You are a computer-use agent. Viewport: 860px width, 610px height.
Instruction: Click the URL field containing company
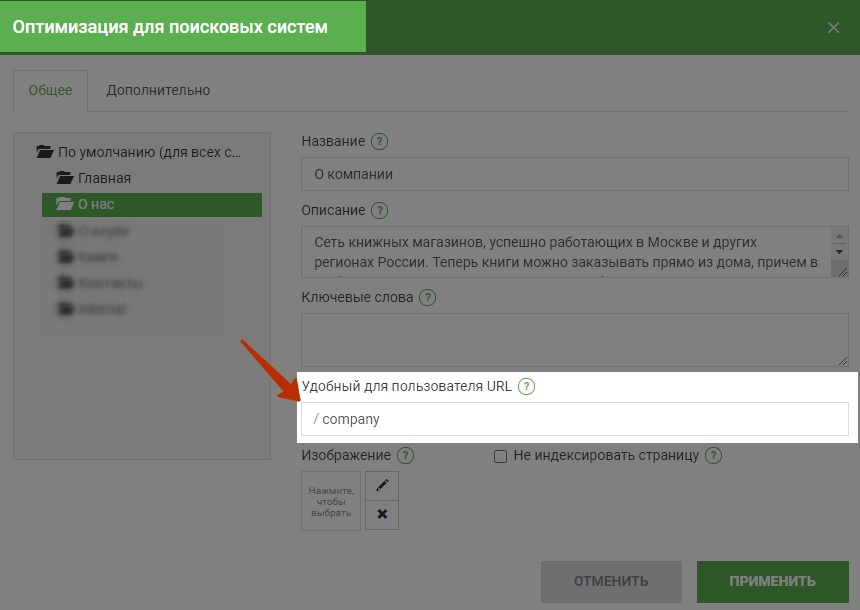tap(575, 419)
